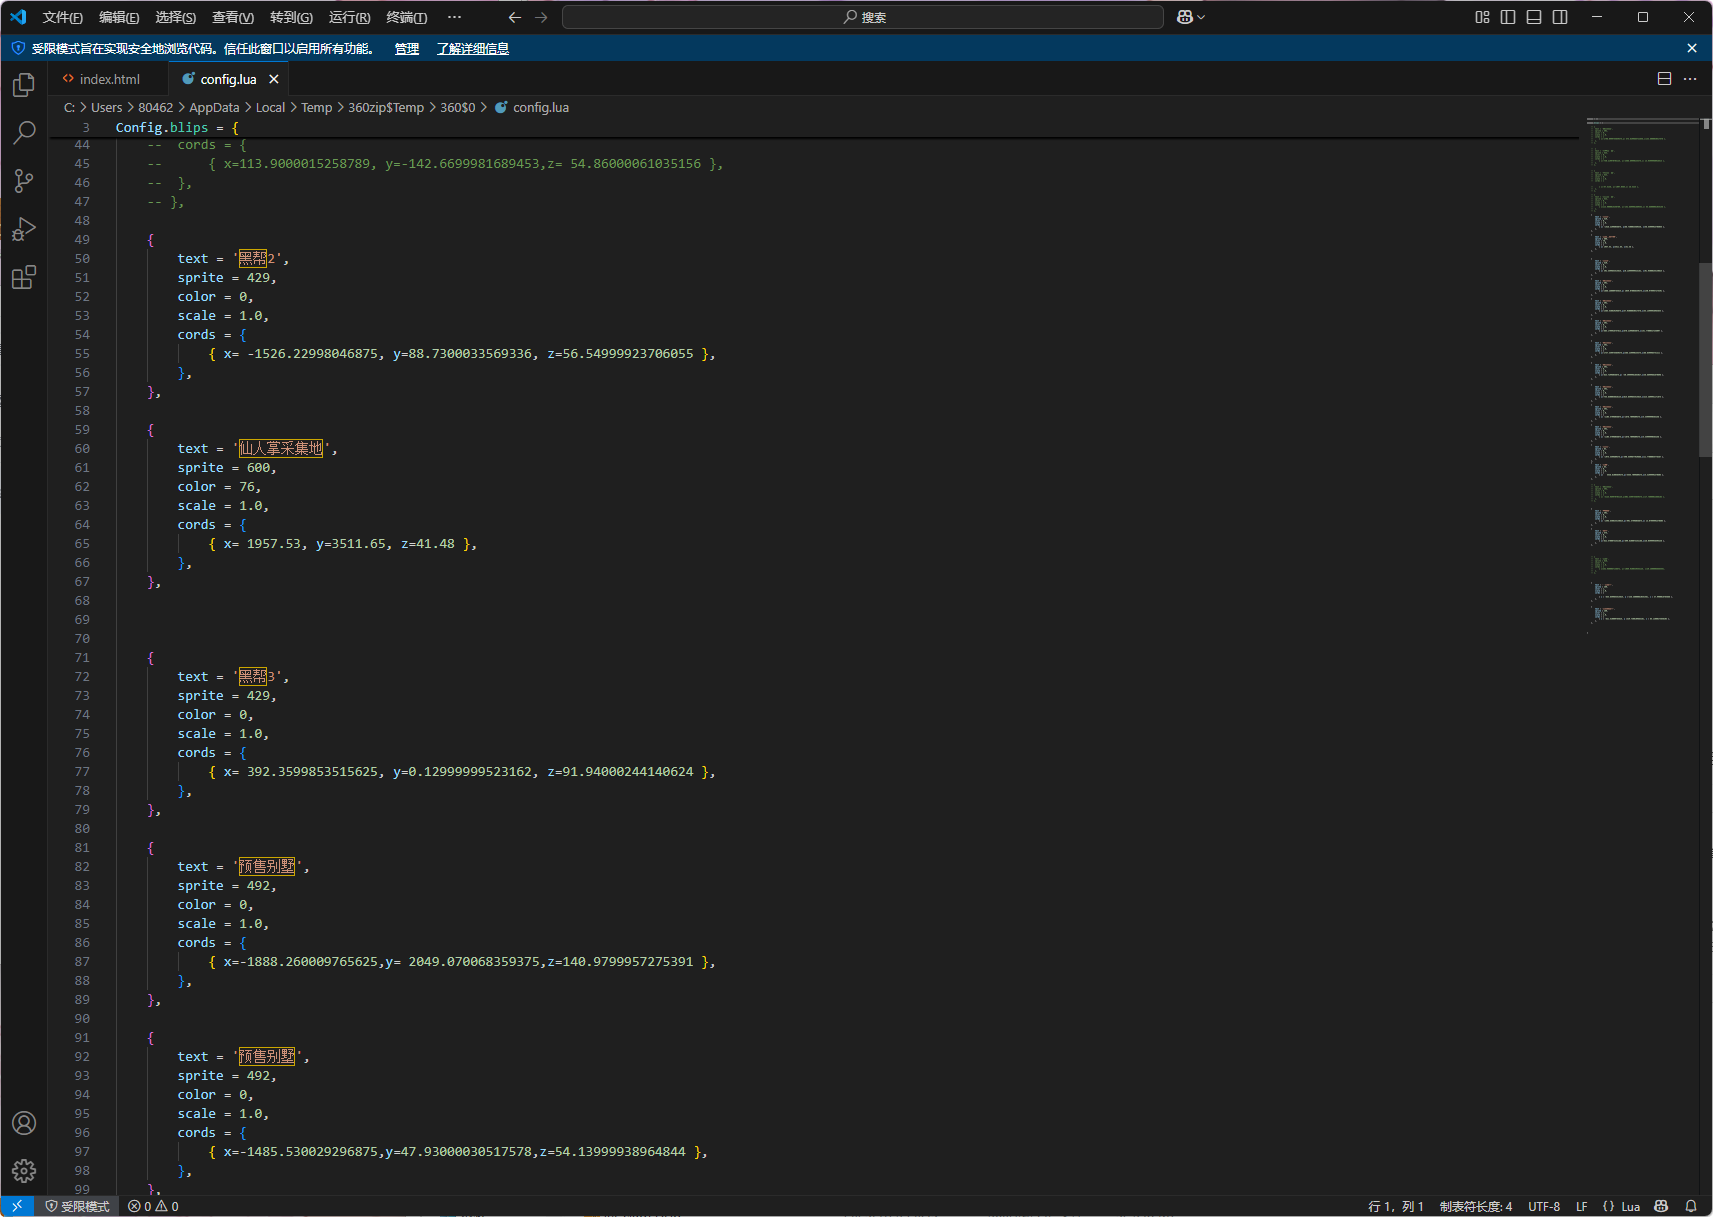Click the '黑帮3' text on line 72
The height and width of the screenshot is (1217, 1713).
coord(257,676)
